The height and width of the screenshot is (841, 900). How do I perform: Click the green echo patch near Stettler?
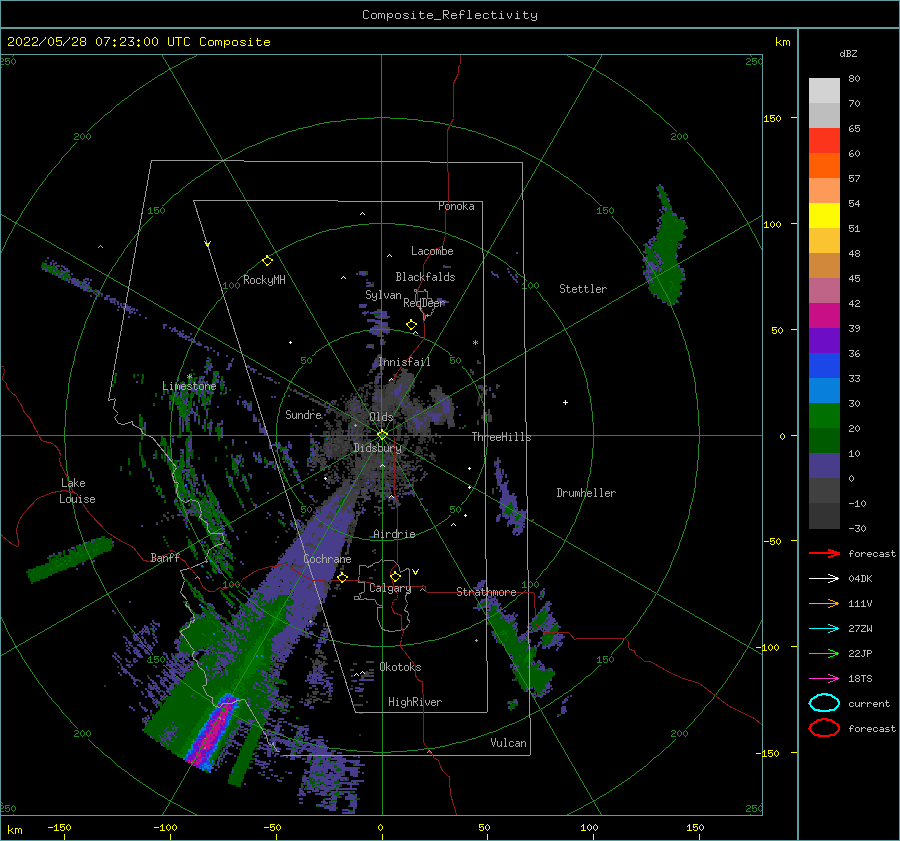click(666, 247)
